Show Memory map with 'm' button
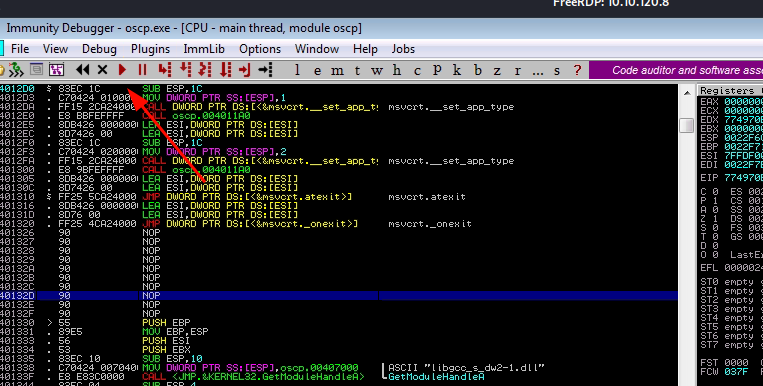Viewport: 763px width, 386px height. click(337, 71)
